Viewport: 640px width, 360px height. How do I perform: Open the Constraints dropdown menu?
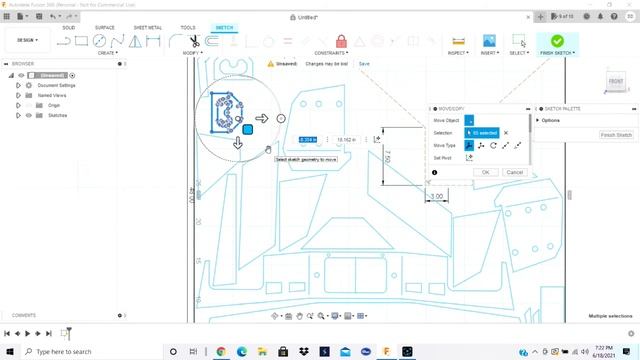click(x=331, y=53)
